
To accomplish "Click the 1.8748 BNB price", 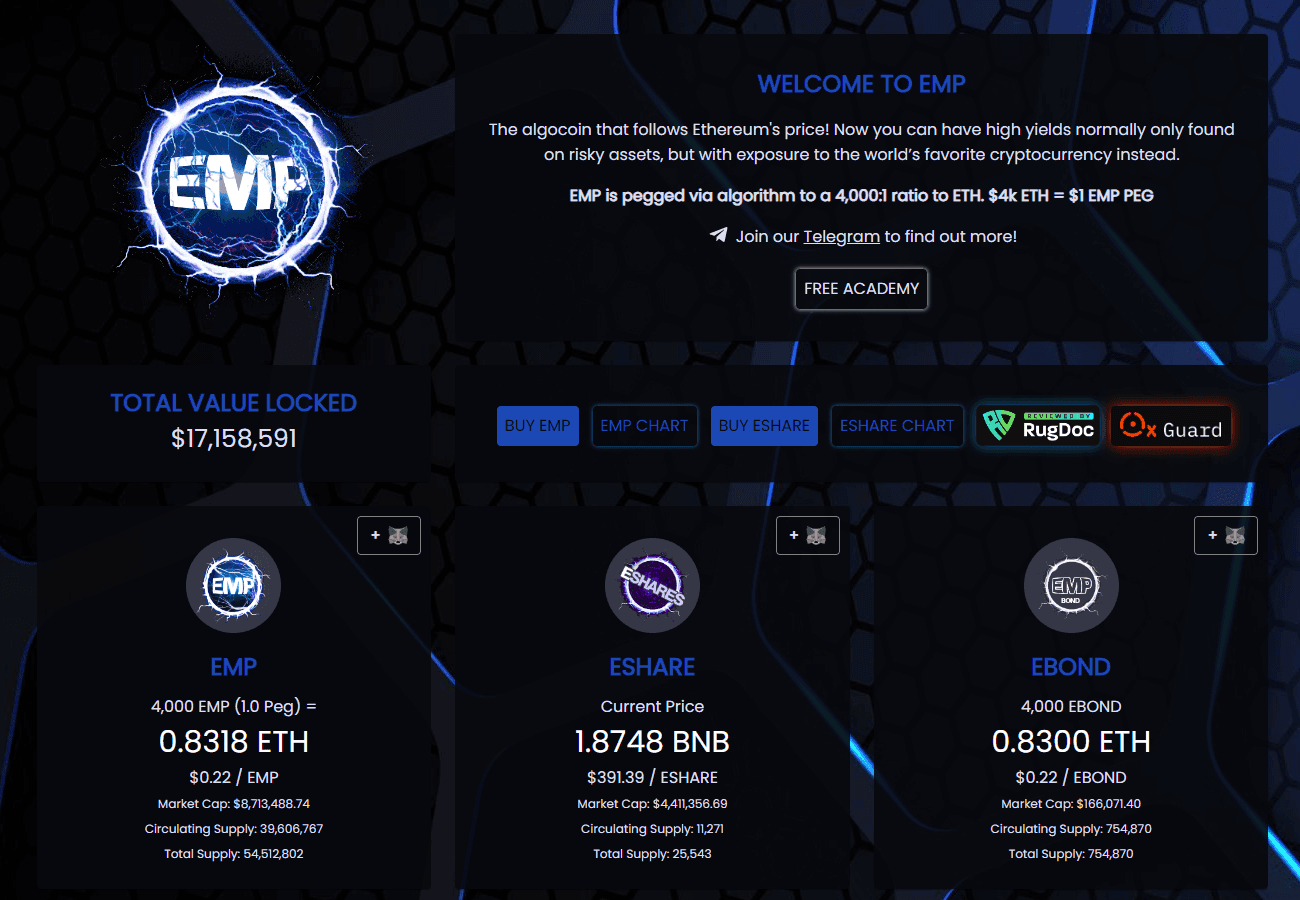I will pyautogui.click(x=652, y=741).
